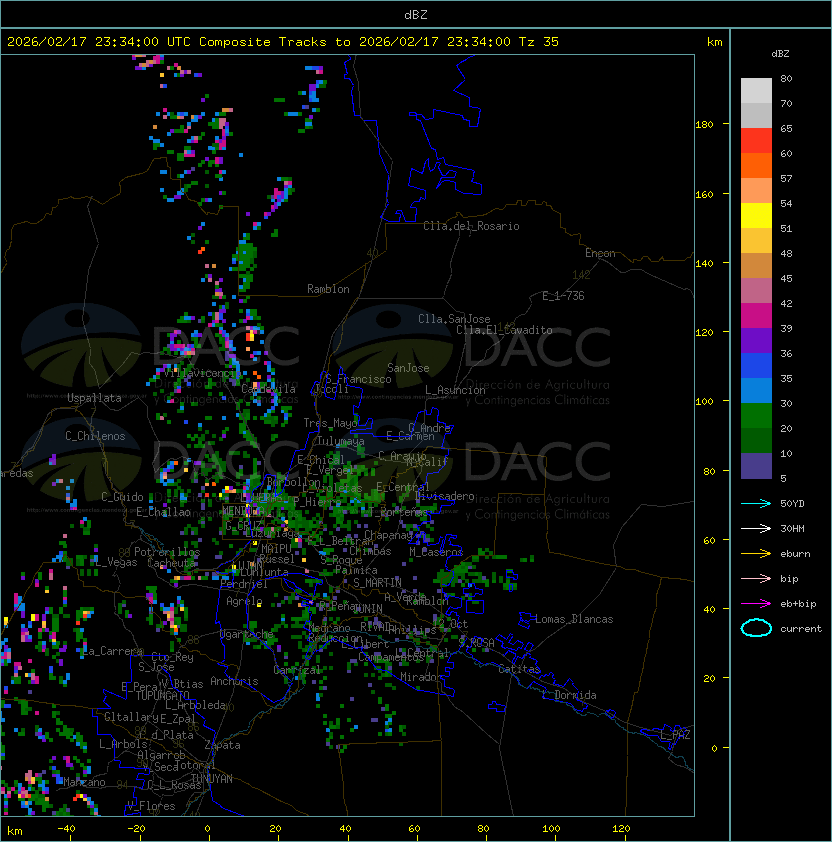Select the Anchoris place label
This screenshot has width=832, height=842.
[234, 681]
